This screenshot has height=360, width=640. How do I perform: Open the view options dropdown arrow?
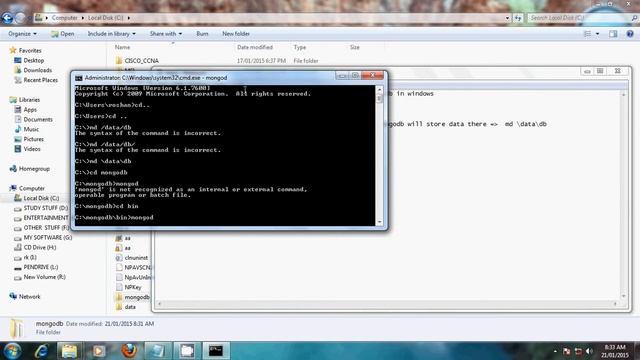coord(598,34)
